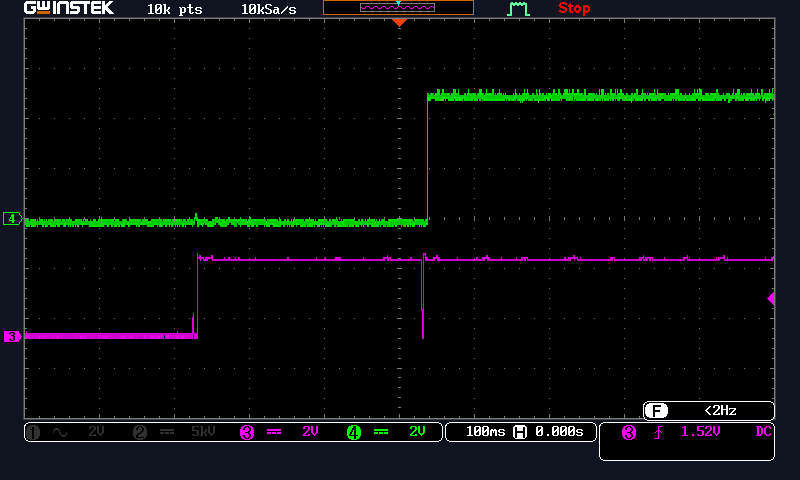
Task: Click the 0.000s horizontal position value
Action: (559, 432)
